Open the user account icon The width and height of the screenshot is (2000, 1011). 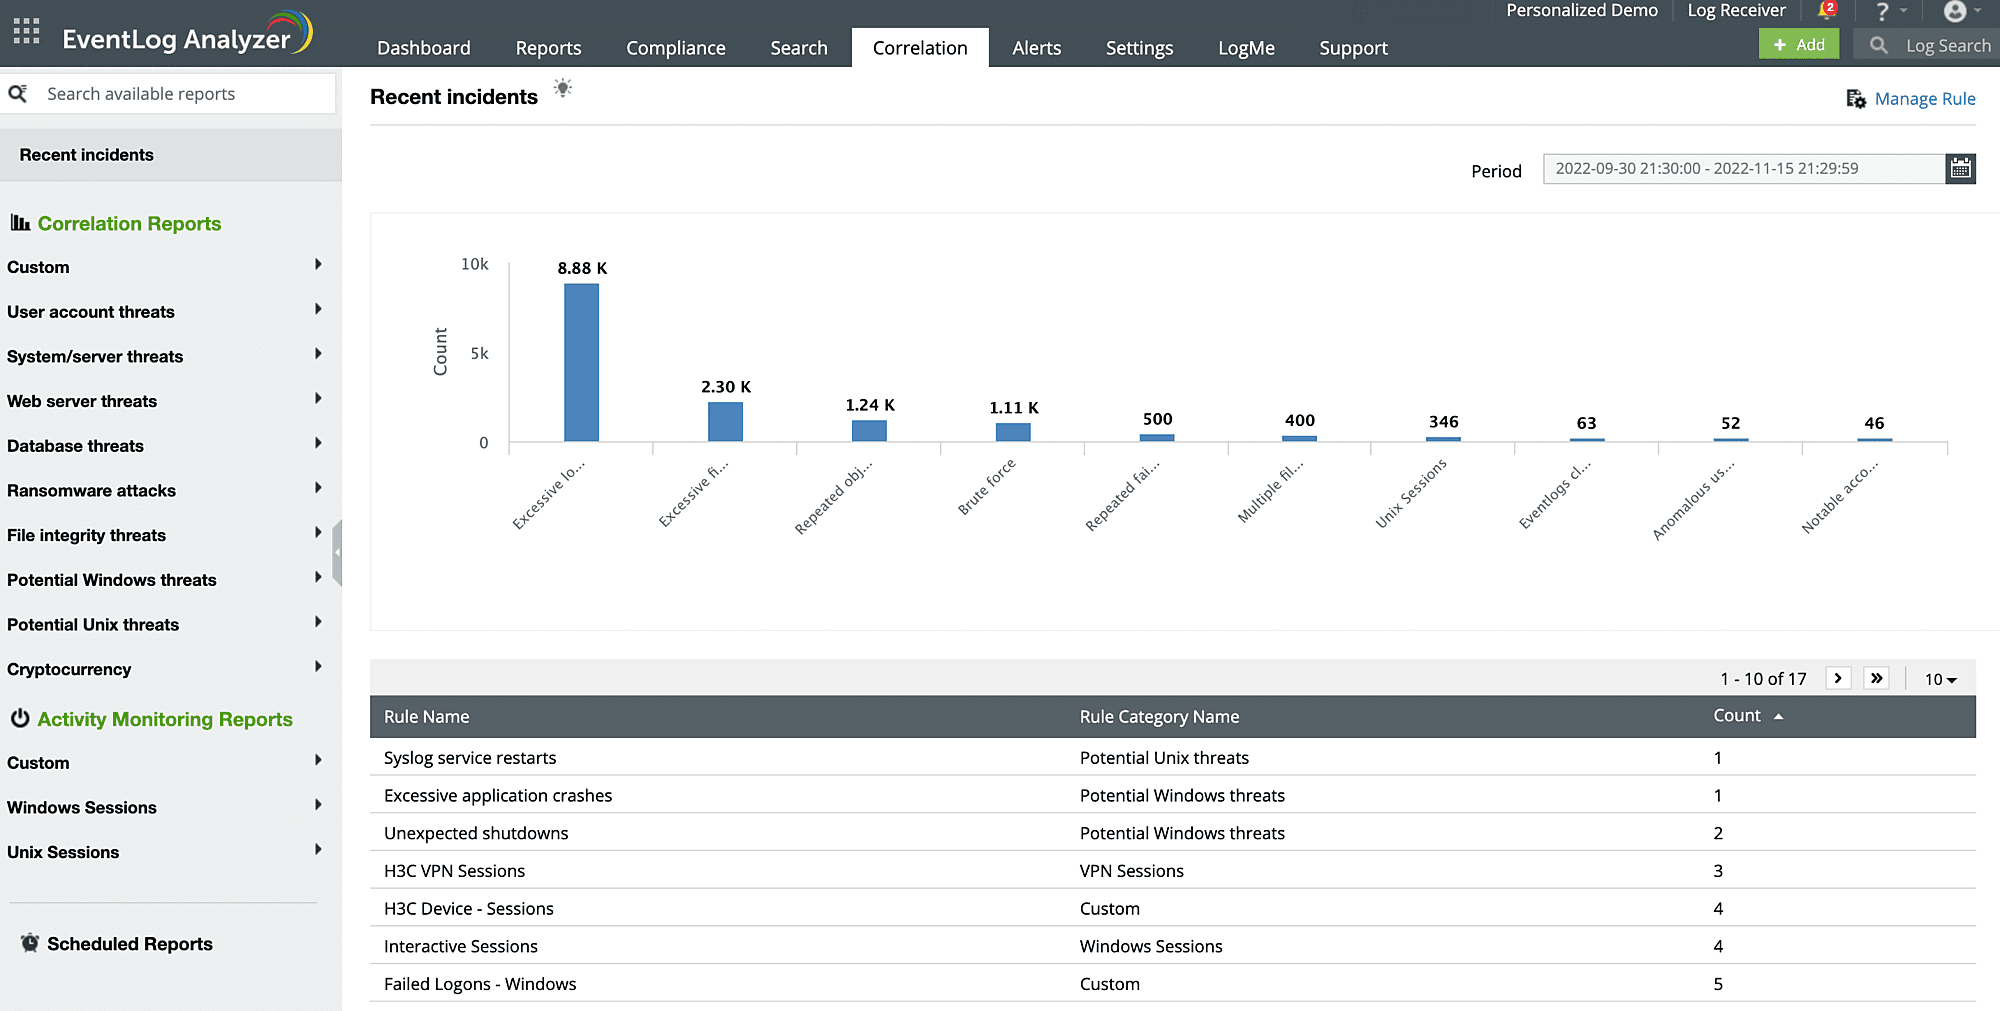point(1957,13)
